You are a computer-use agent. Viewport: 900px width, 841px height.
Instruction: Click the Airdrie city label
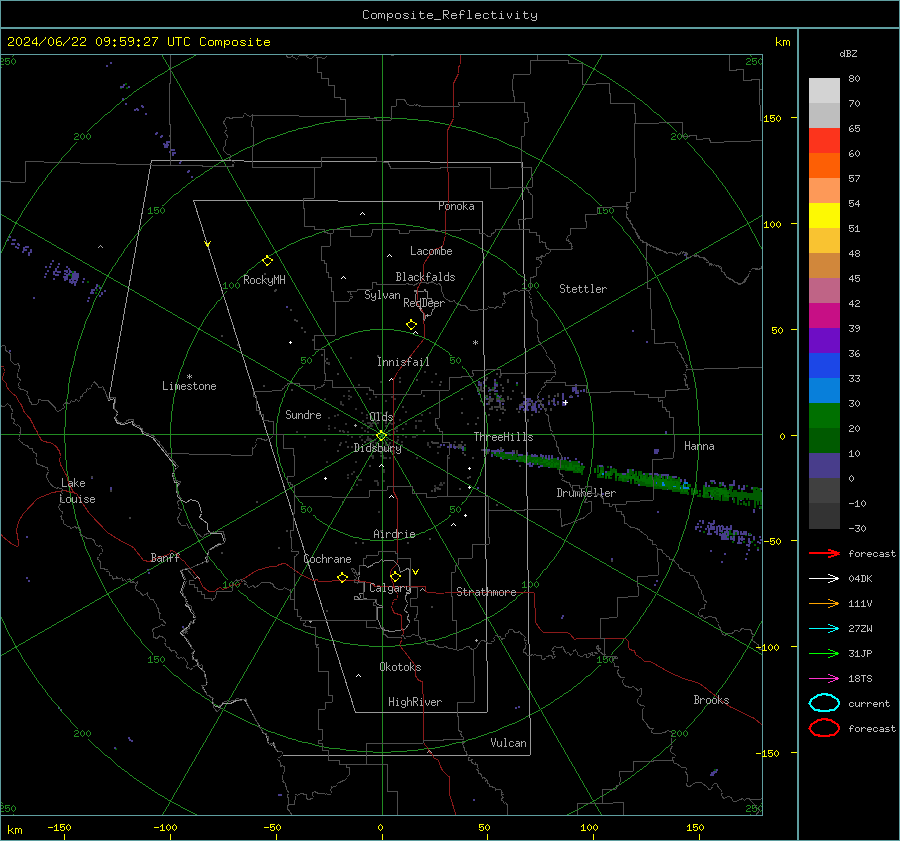pyautogui.click(x=394, y=534)
